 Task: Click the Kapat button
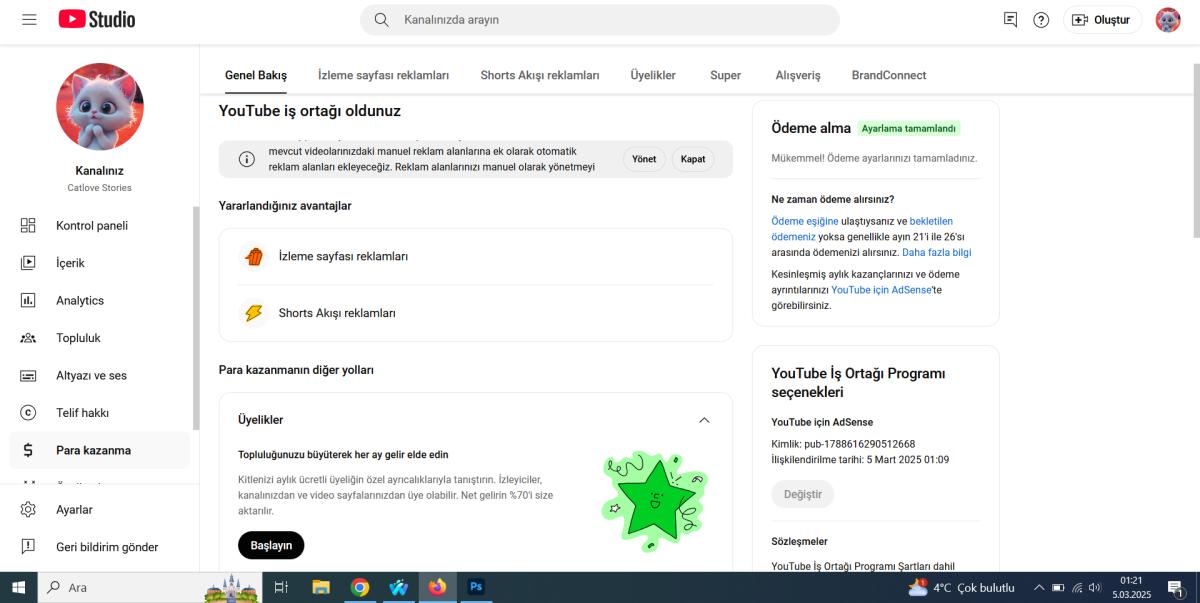click(x=693, y=159)
